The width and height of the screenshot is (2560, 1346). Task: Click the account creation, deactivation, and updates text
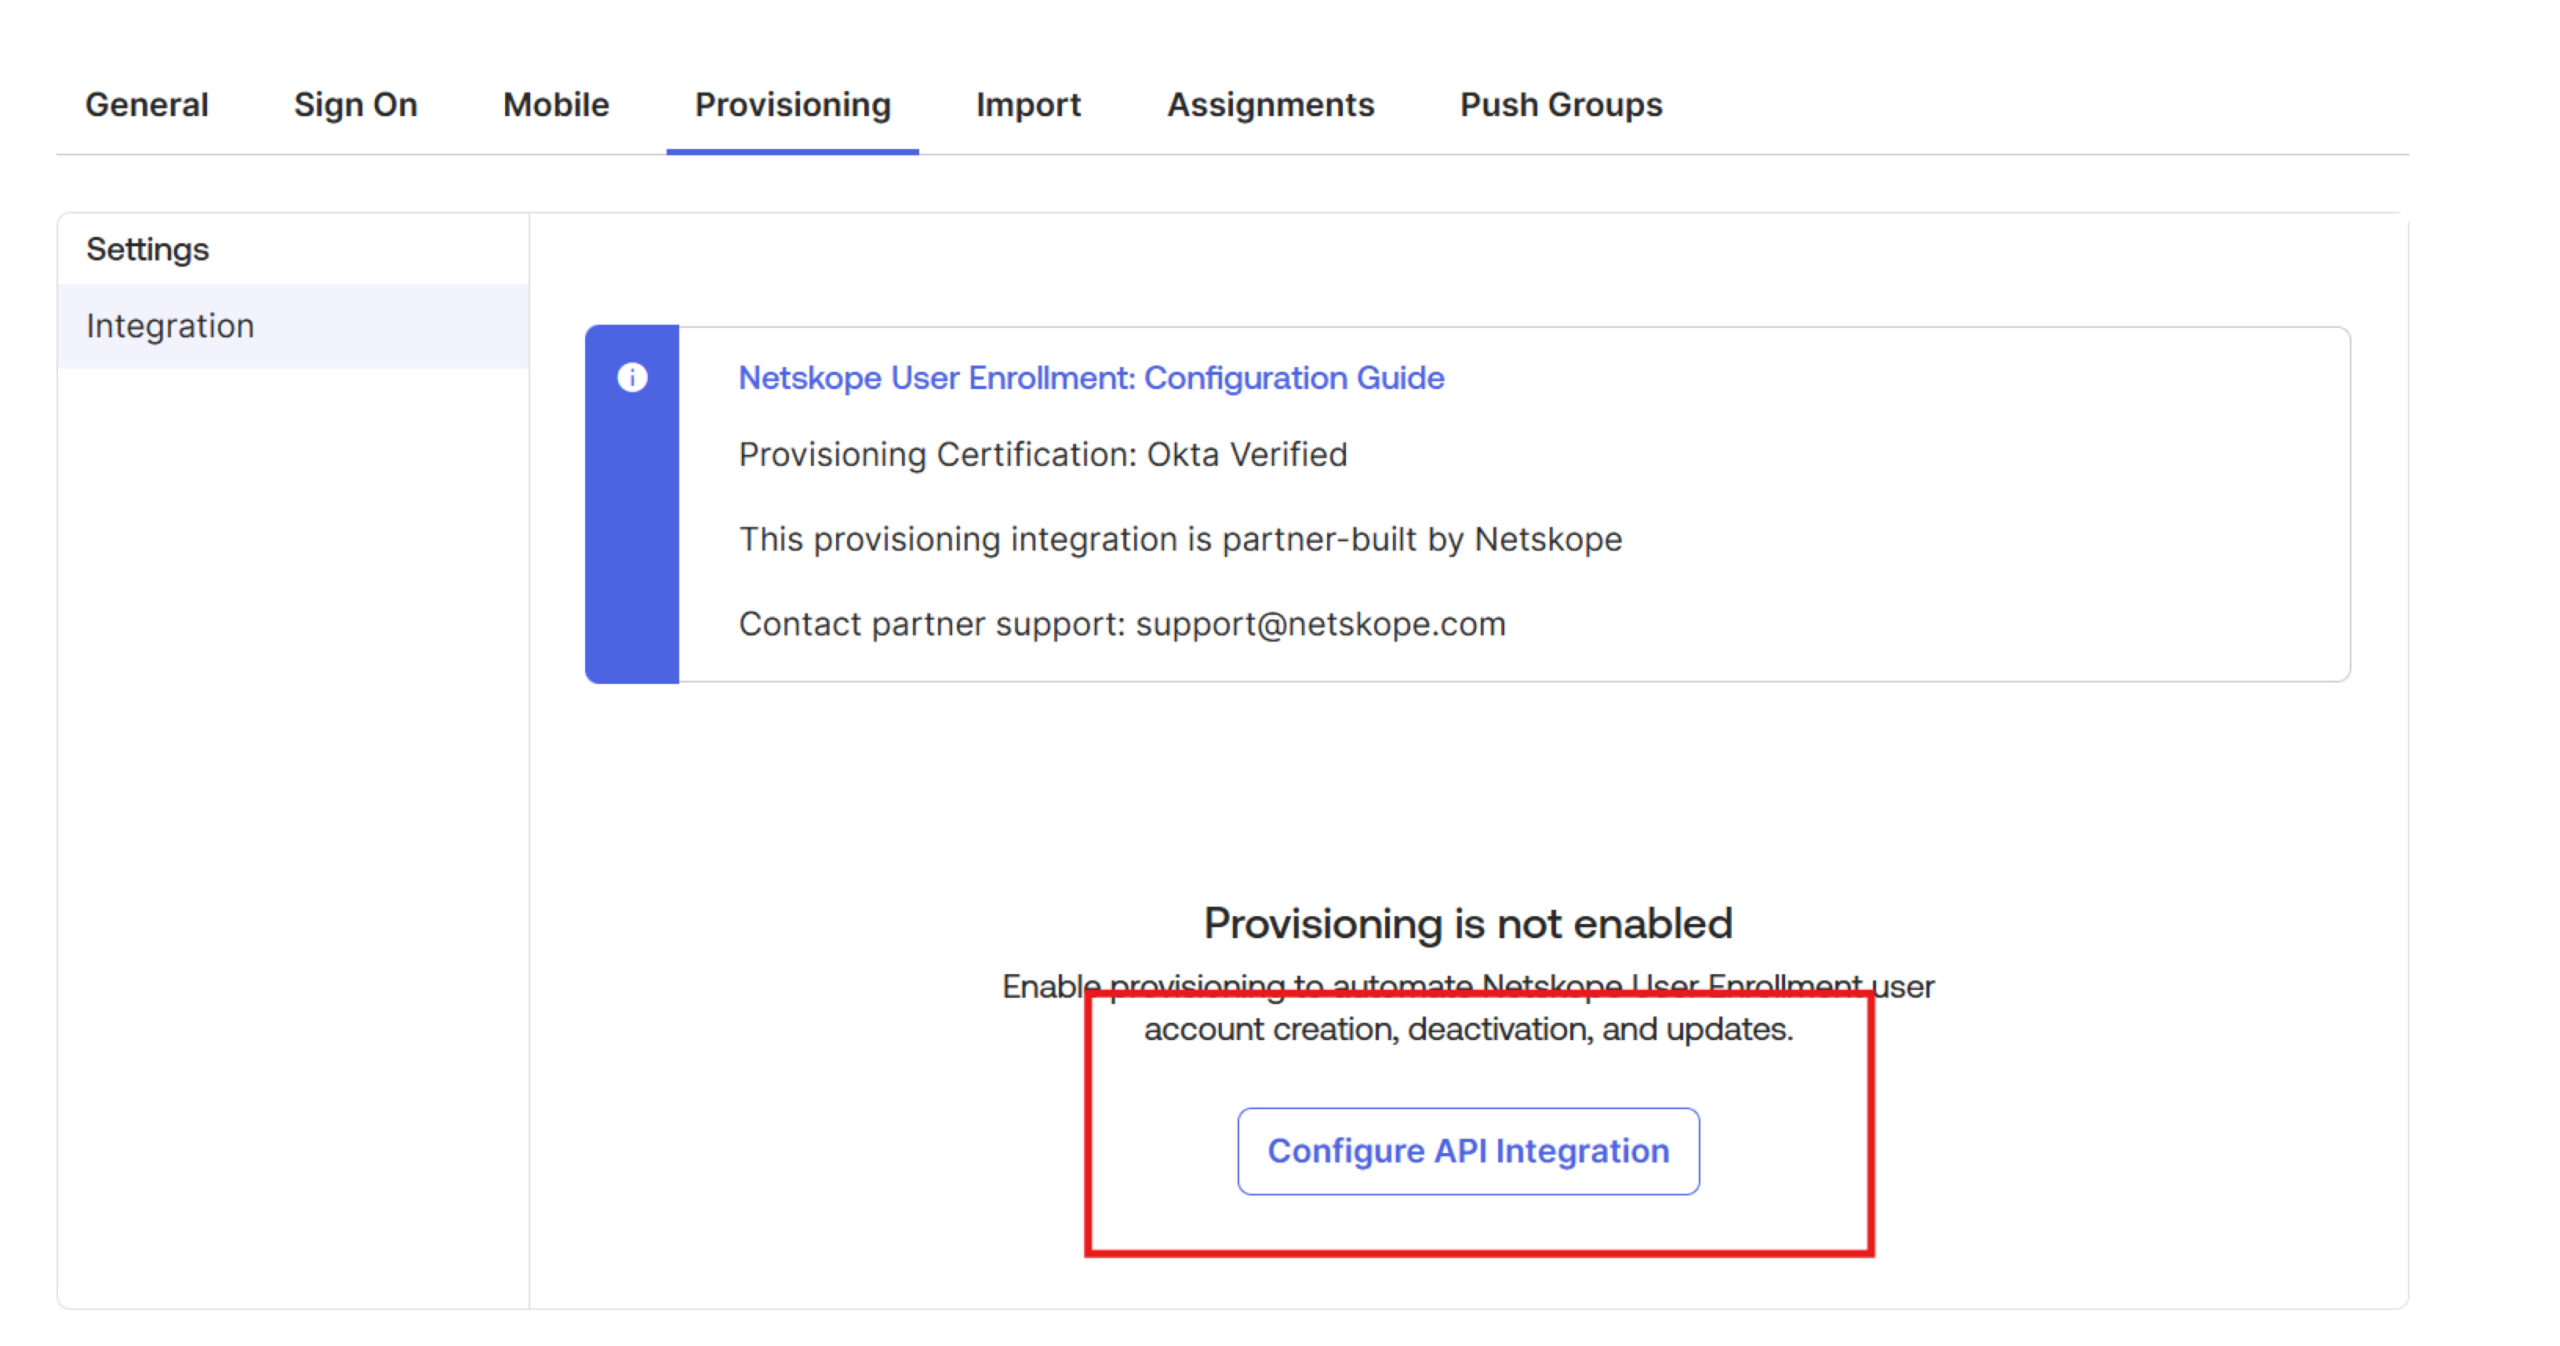[1468, 1029]
